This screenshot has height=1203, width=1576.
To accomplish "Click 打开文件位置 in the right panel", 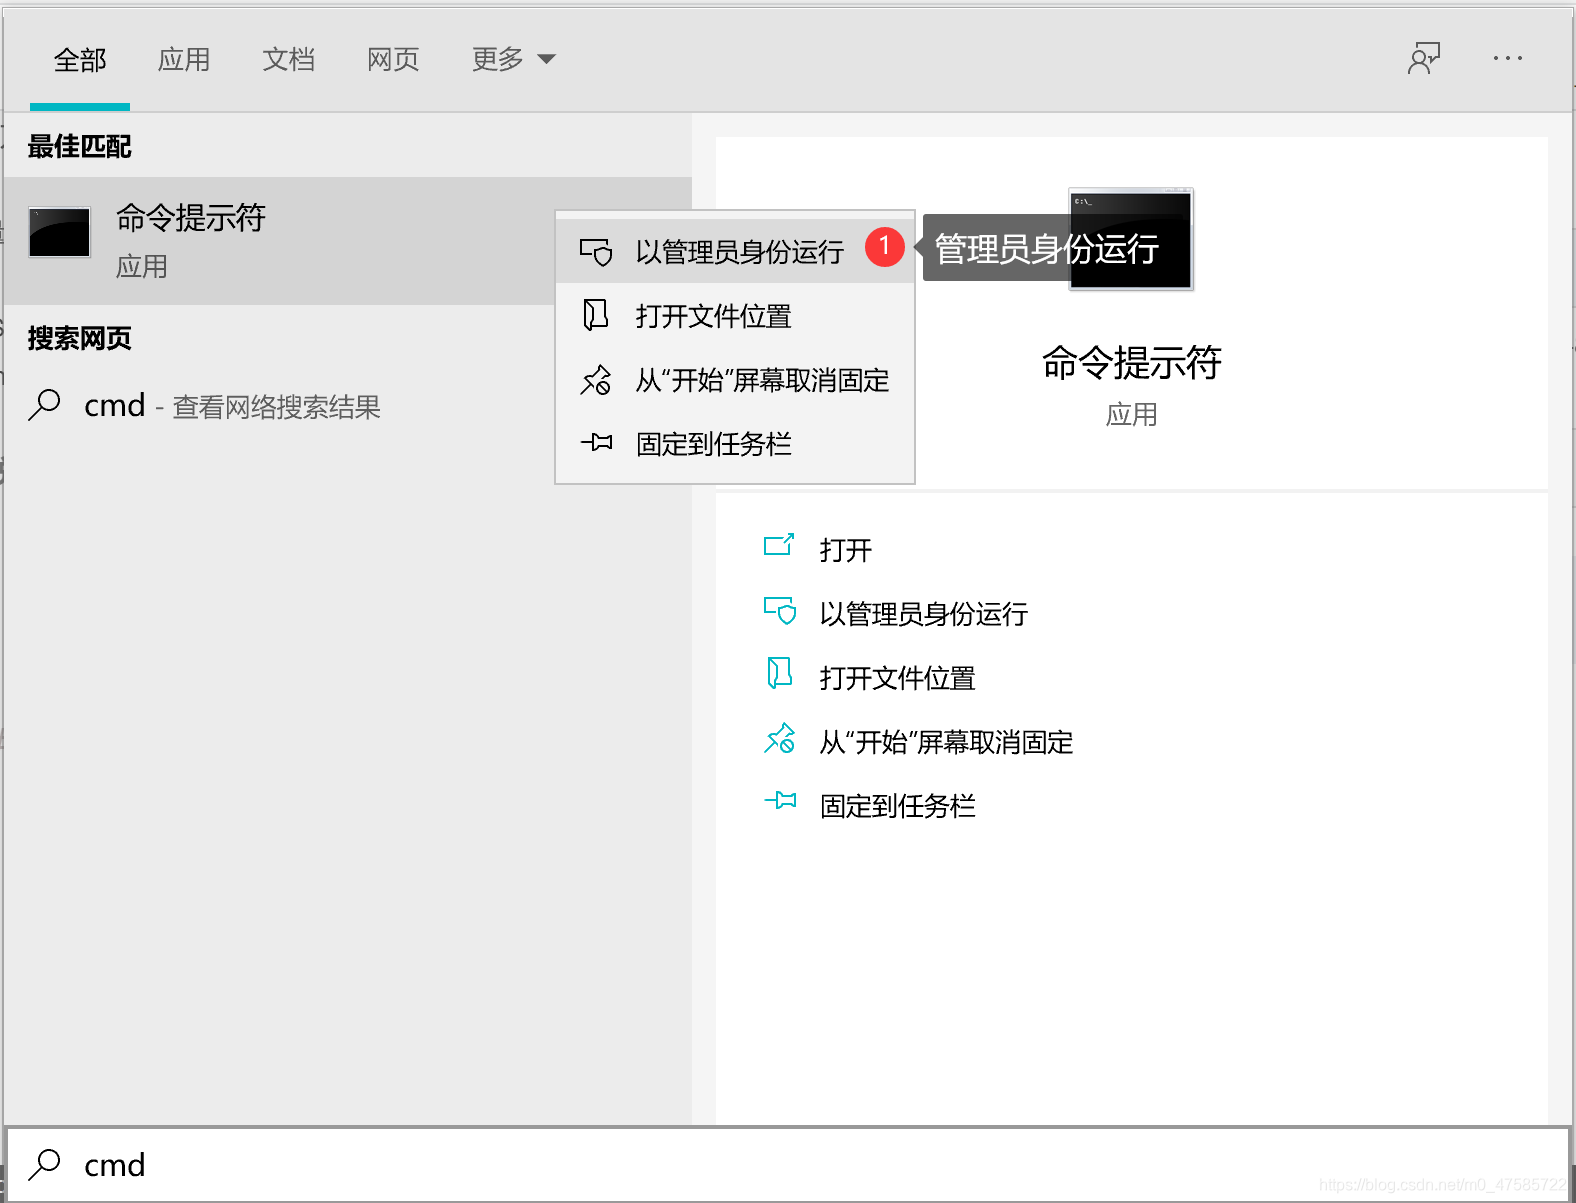I will [x=898, y=678].
